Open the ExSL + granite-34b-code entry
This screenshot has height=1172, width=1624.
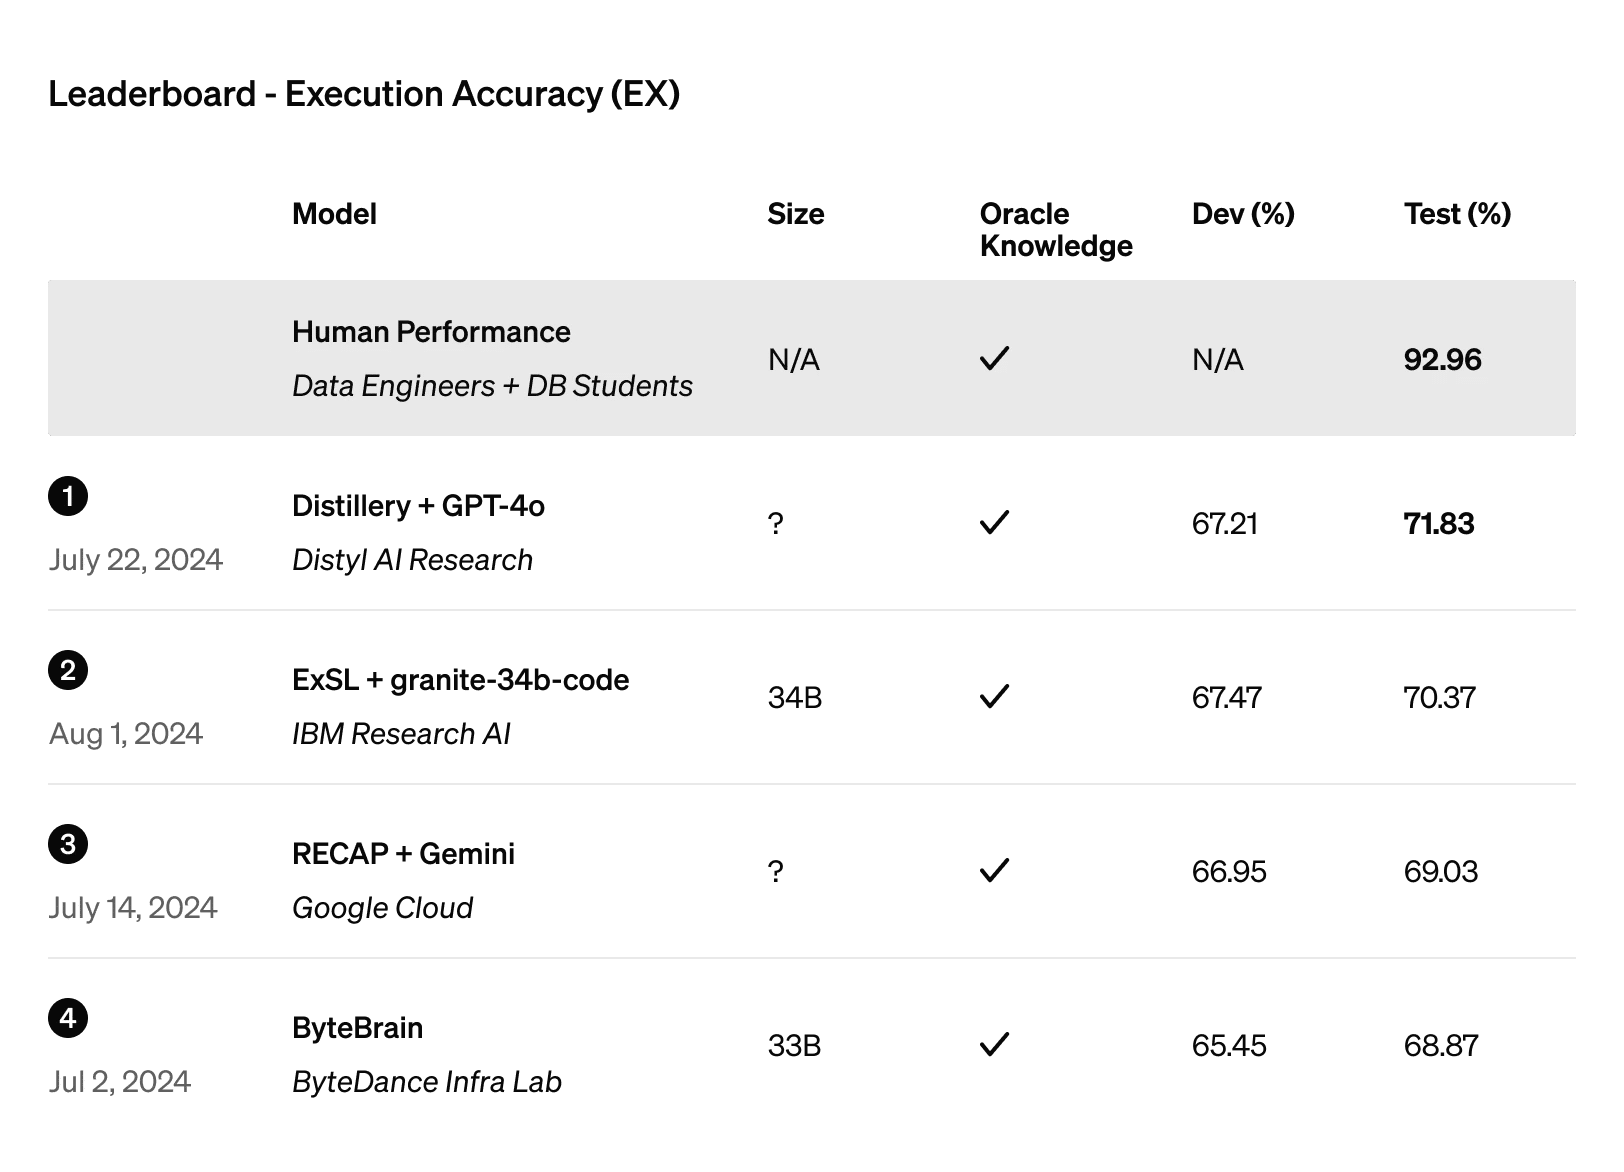[x=460, y=681]
